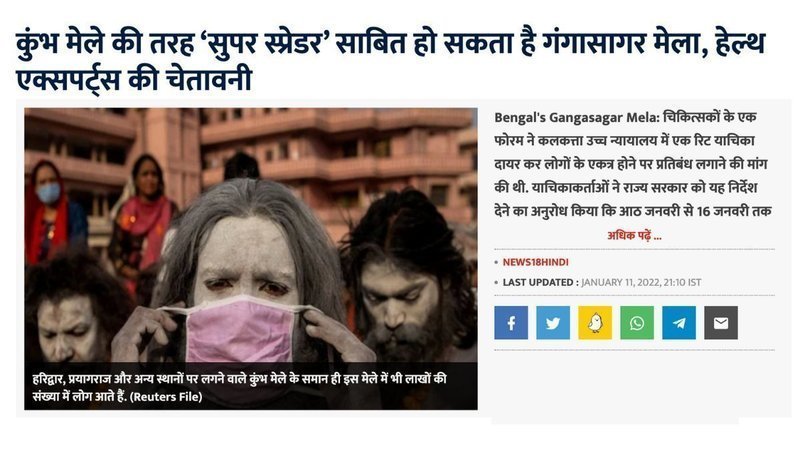This screenshot has width=800, height=450.
Task: Click the pink face mask in photo
Action: click(x=240, y=329)
